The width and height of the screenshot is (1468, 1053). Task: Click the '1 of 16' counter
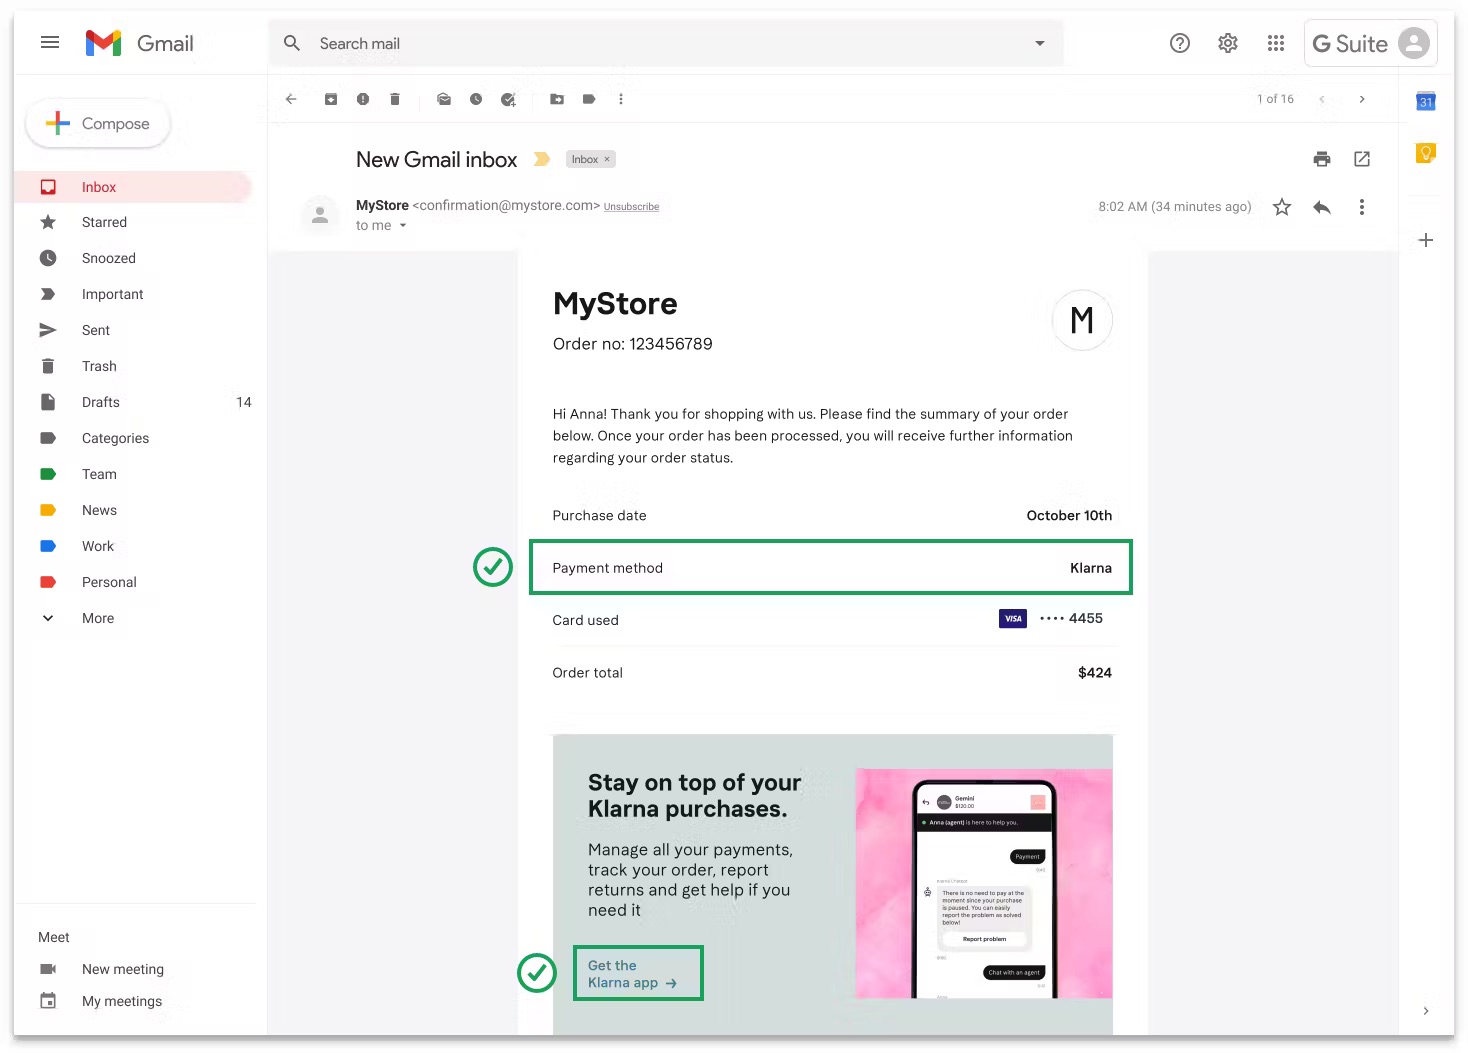(x=1275, y=99)
